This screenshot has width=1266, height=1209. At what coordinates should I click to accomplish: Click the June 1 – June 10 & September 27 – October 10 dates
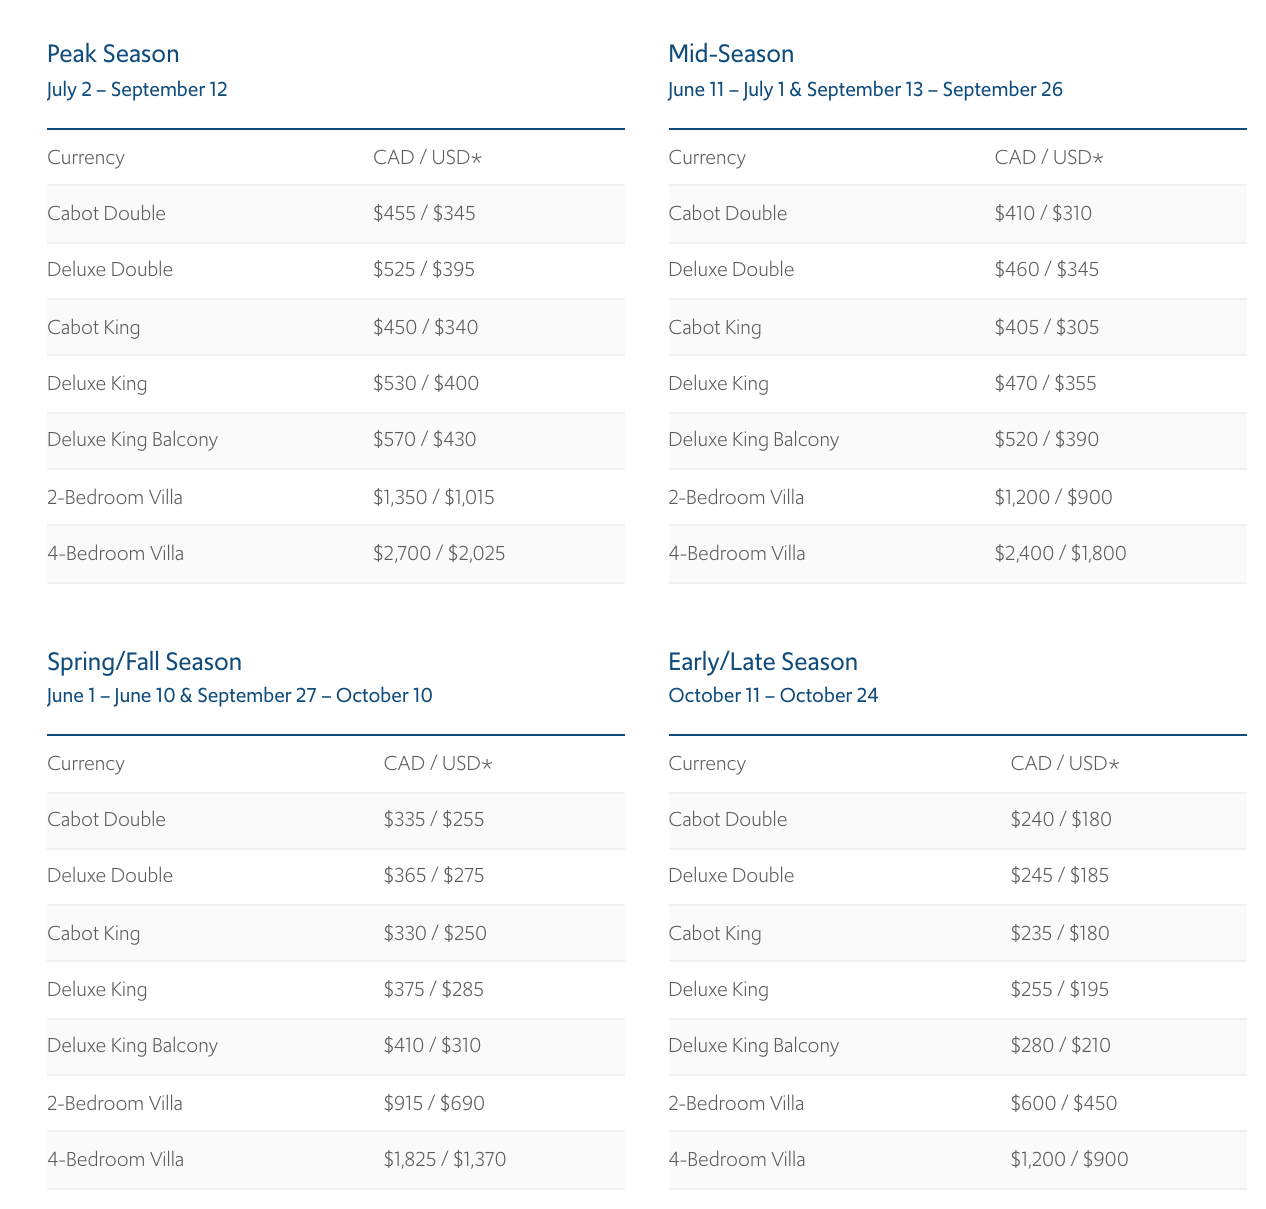pyautogui.click(x=240, y=696)
